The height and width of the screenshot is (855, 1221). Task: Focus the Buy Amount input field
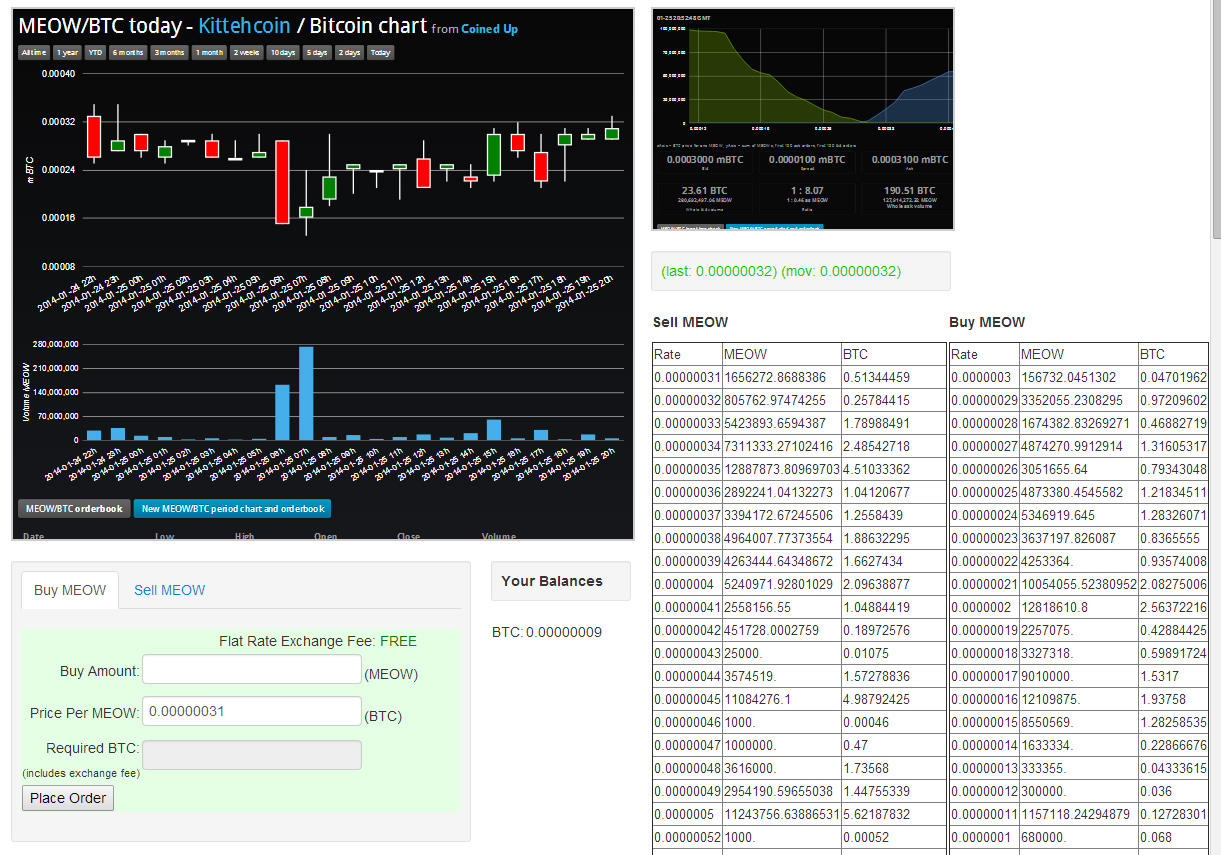point(252,669)
